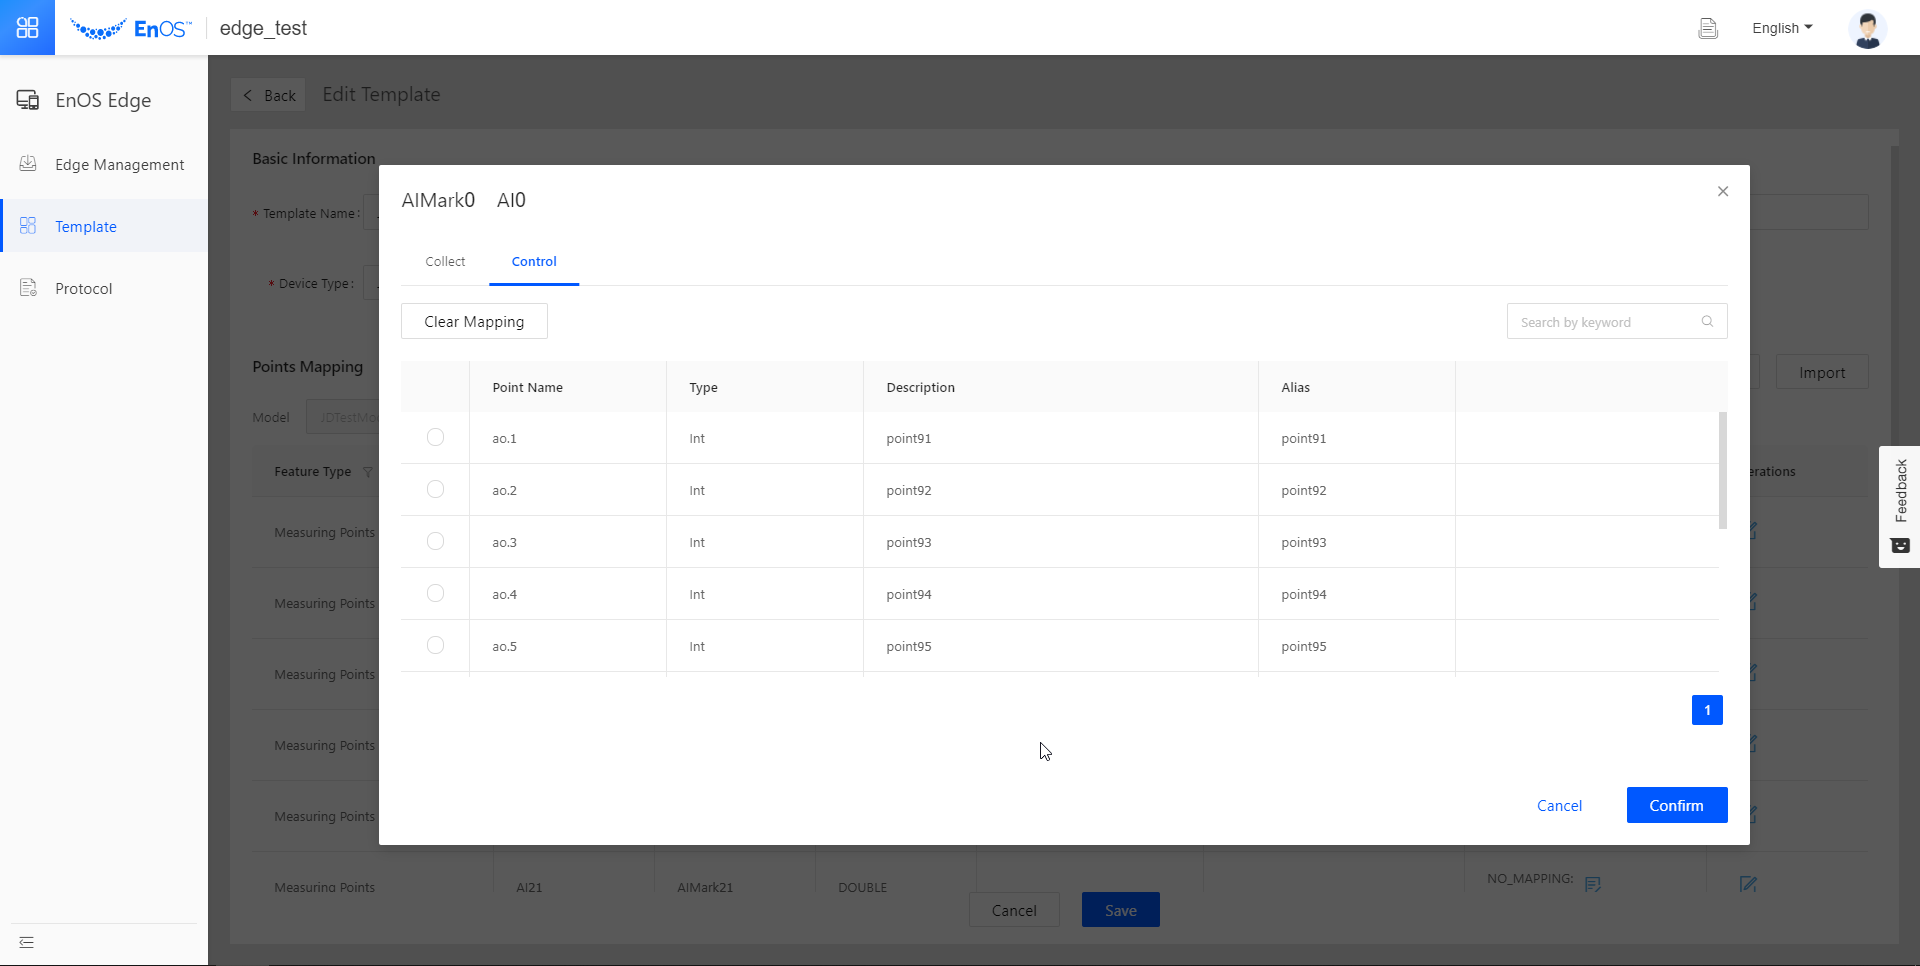Close the AIMark0 dialog
Screen dimensions: 1920x966
1722,192
